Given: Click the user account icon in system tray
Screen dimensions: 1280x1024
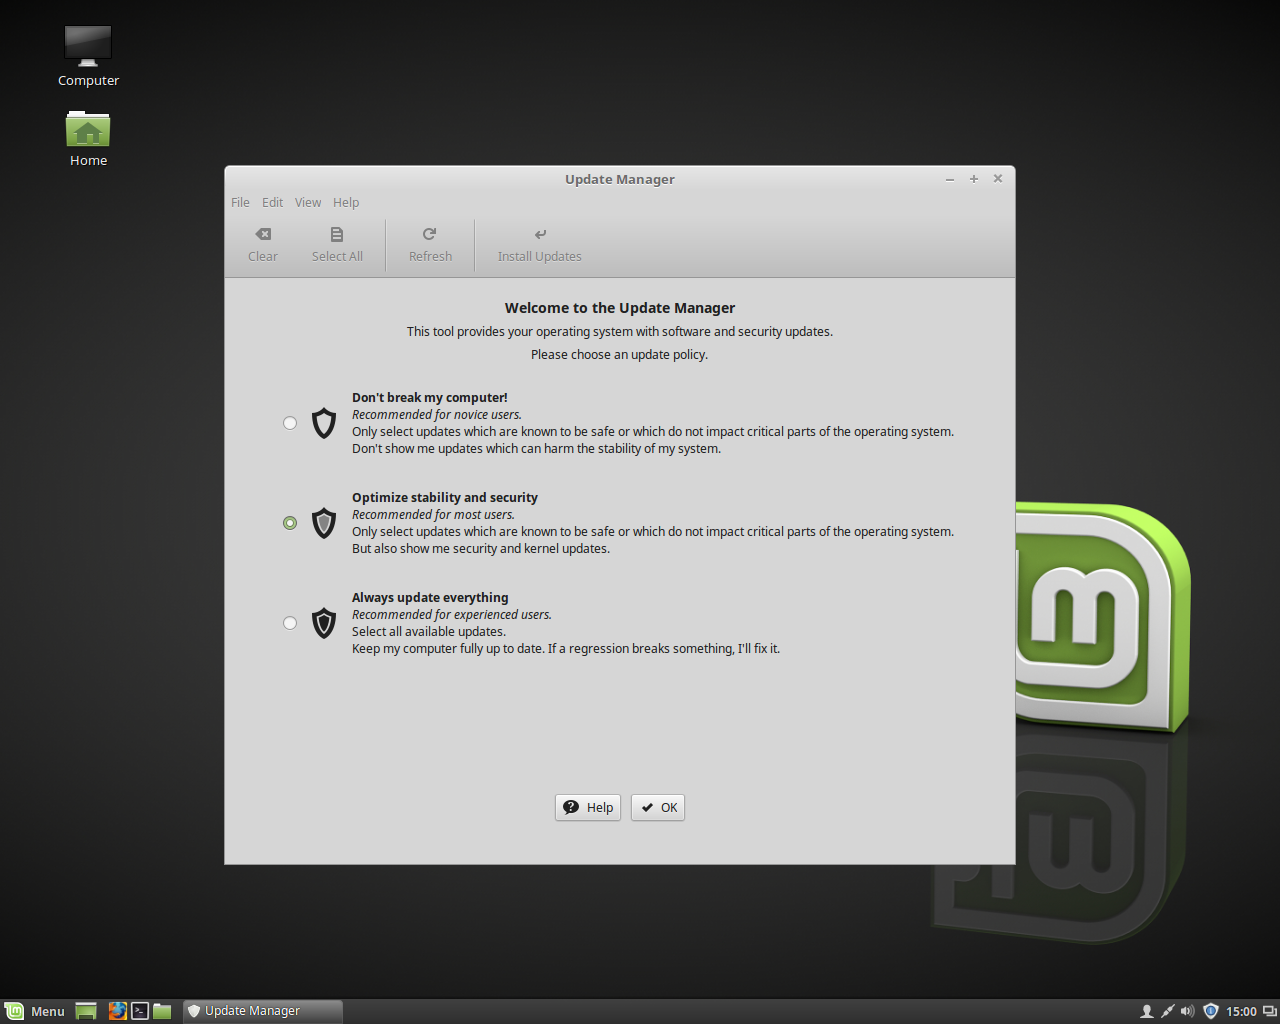Looking at the screenshot, I should tap(1147, 1011).
